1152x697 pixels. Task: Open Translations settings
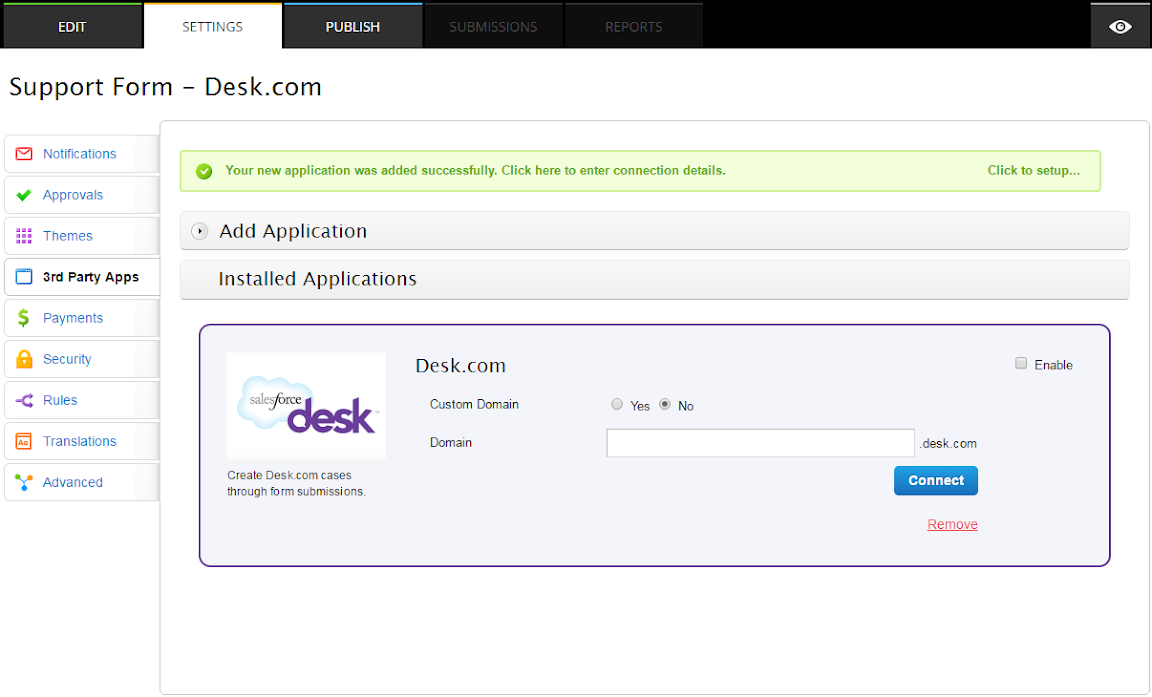(x=82, y=441)
